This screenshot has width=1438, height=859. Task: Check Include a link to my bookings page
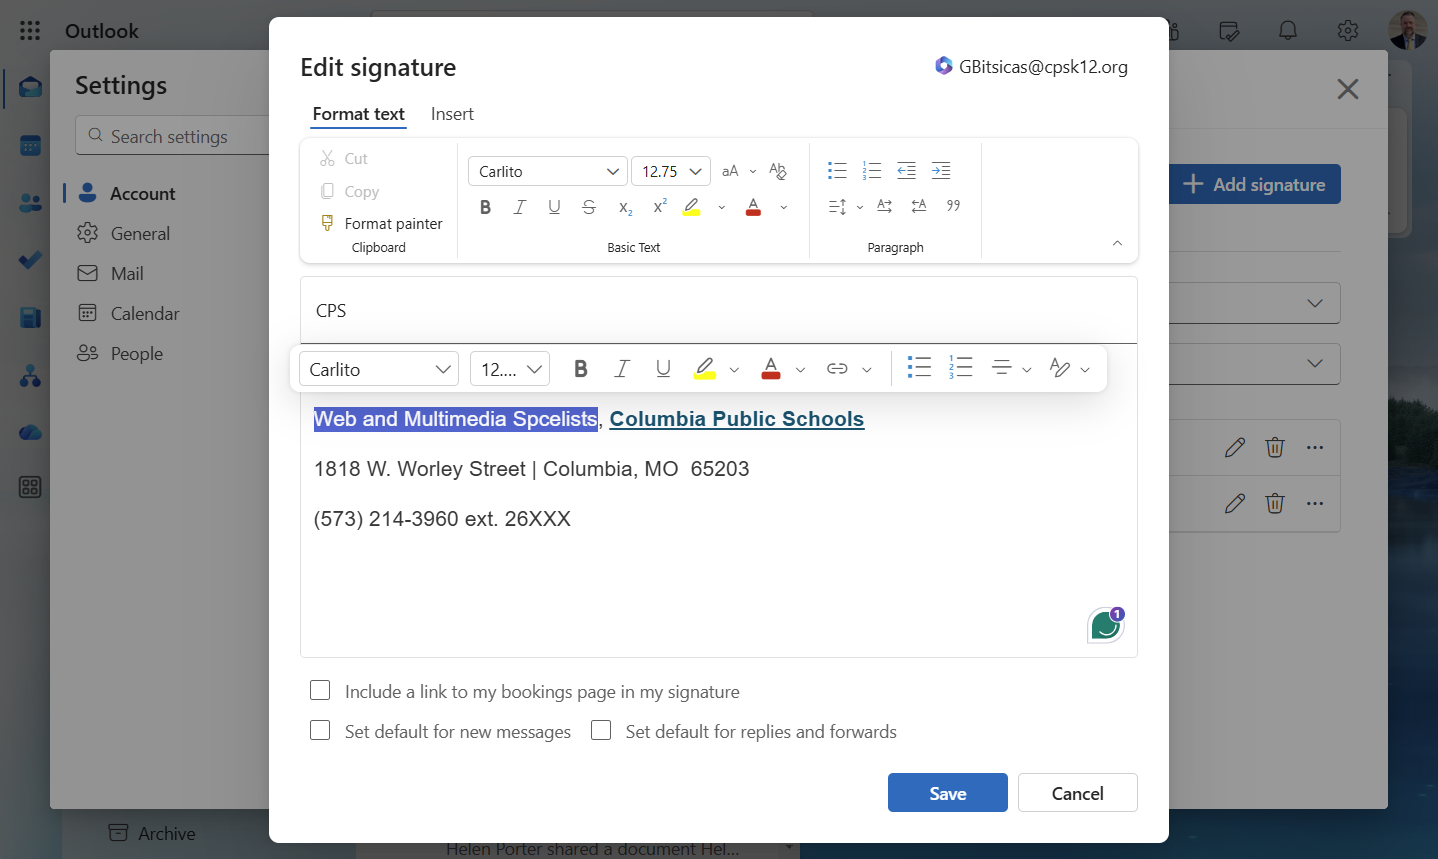(x=320, y=691)
